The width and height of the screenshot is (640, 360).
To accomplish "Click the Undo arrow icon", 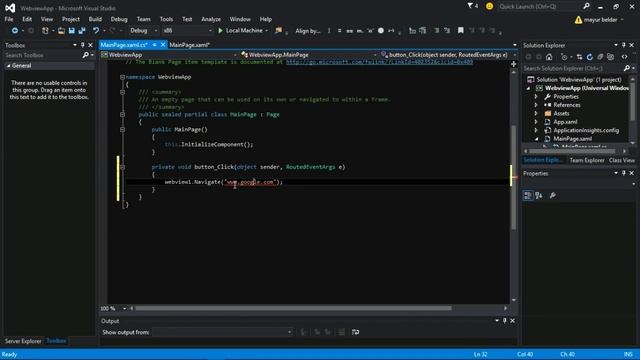I will [96, 31].
